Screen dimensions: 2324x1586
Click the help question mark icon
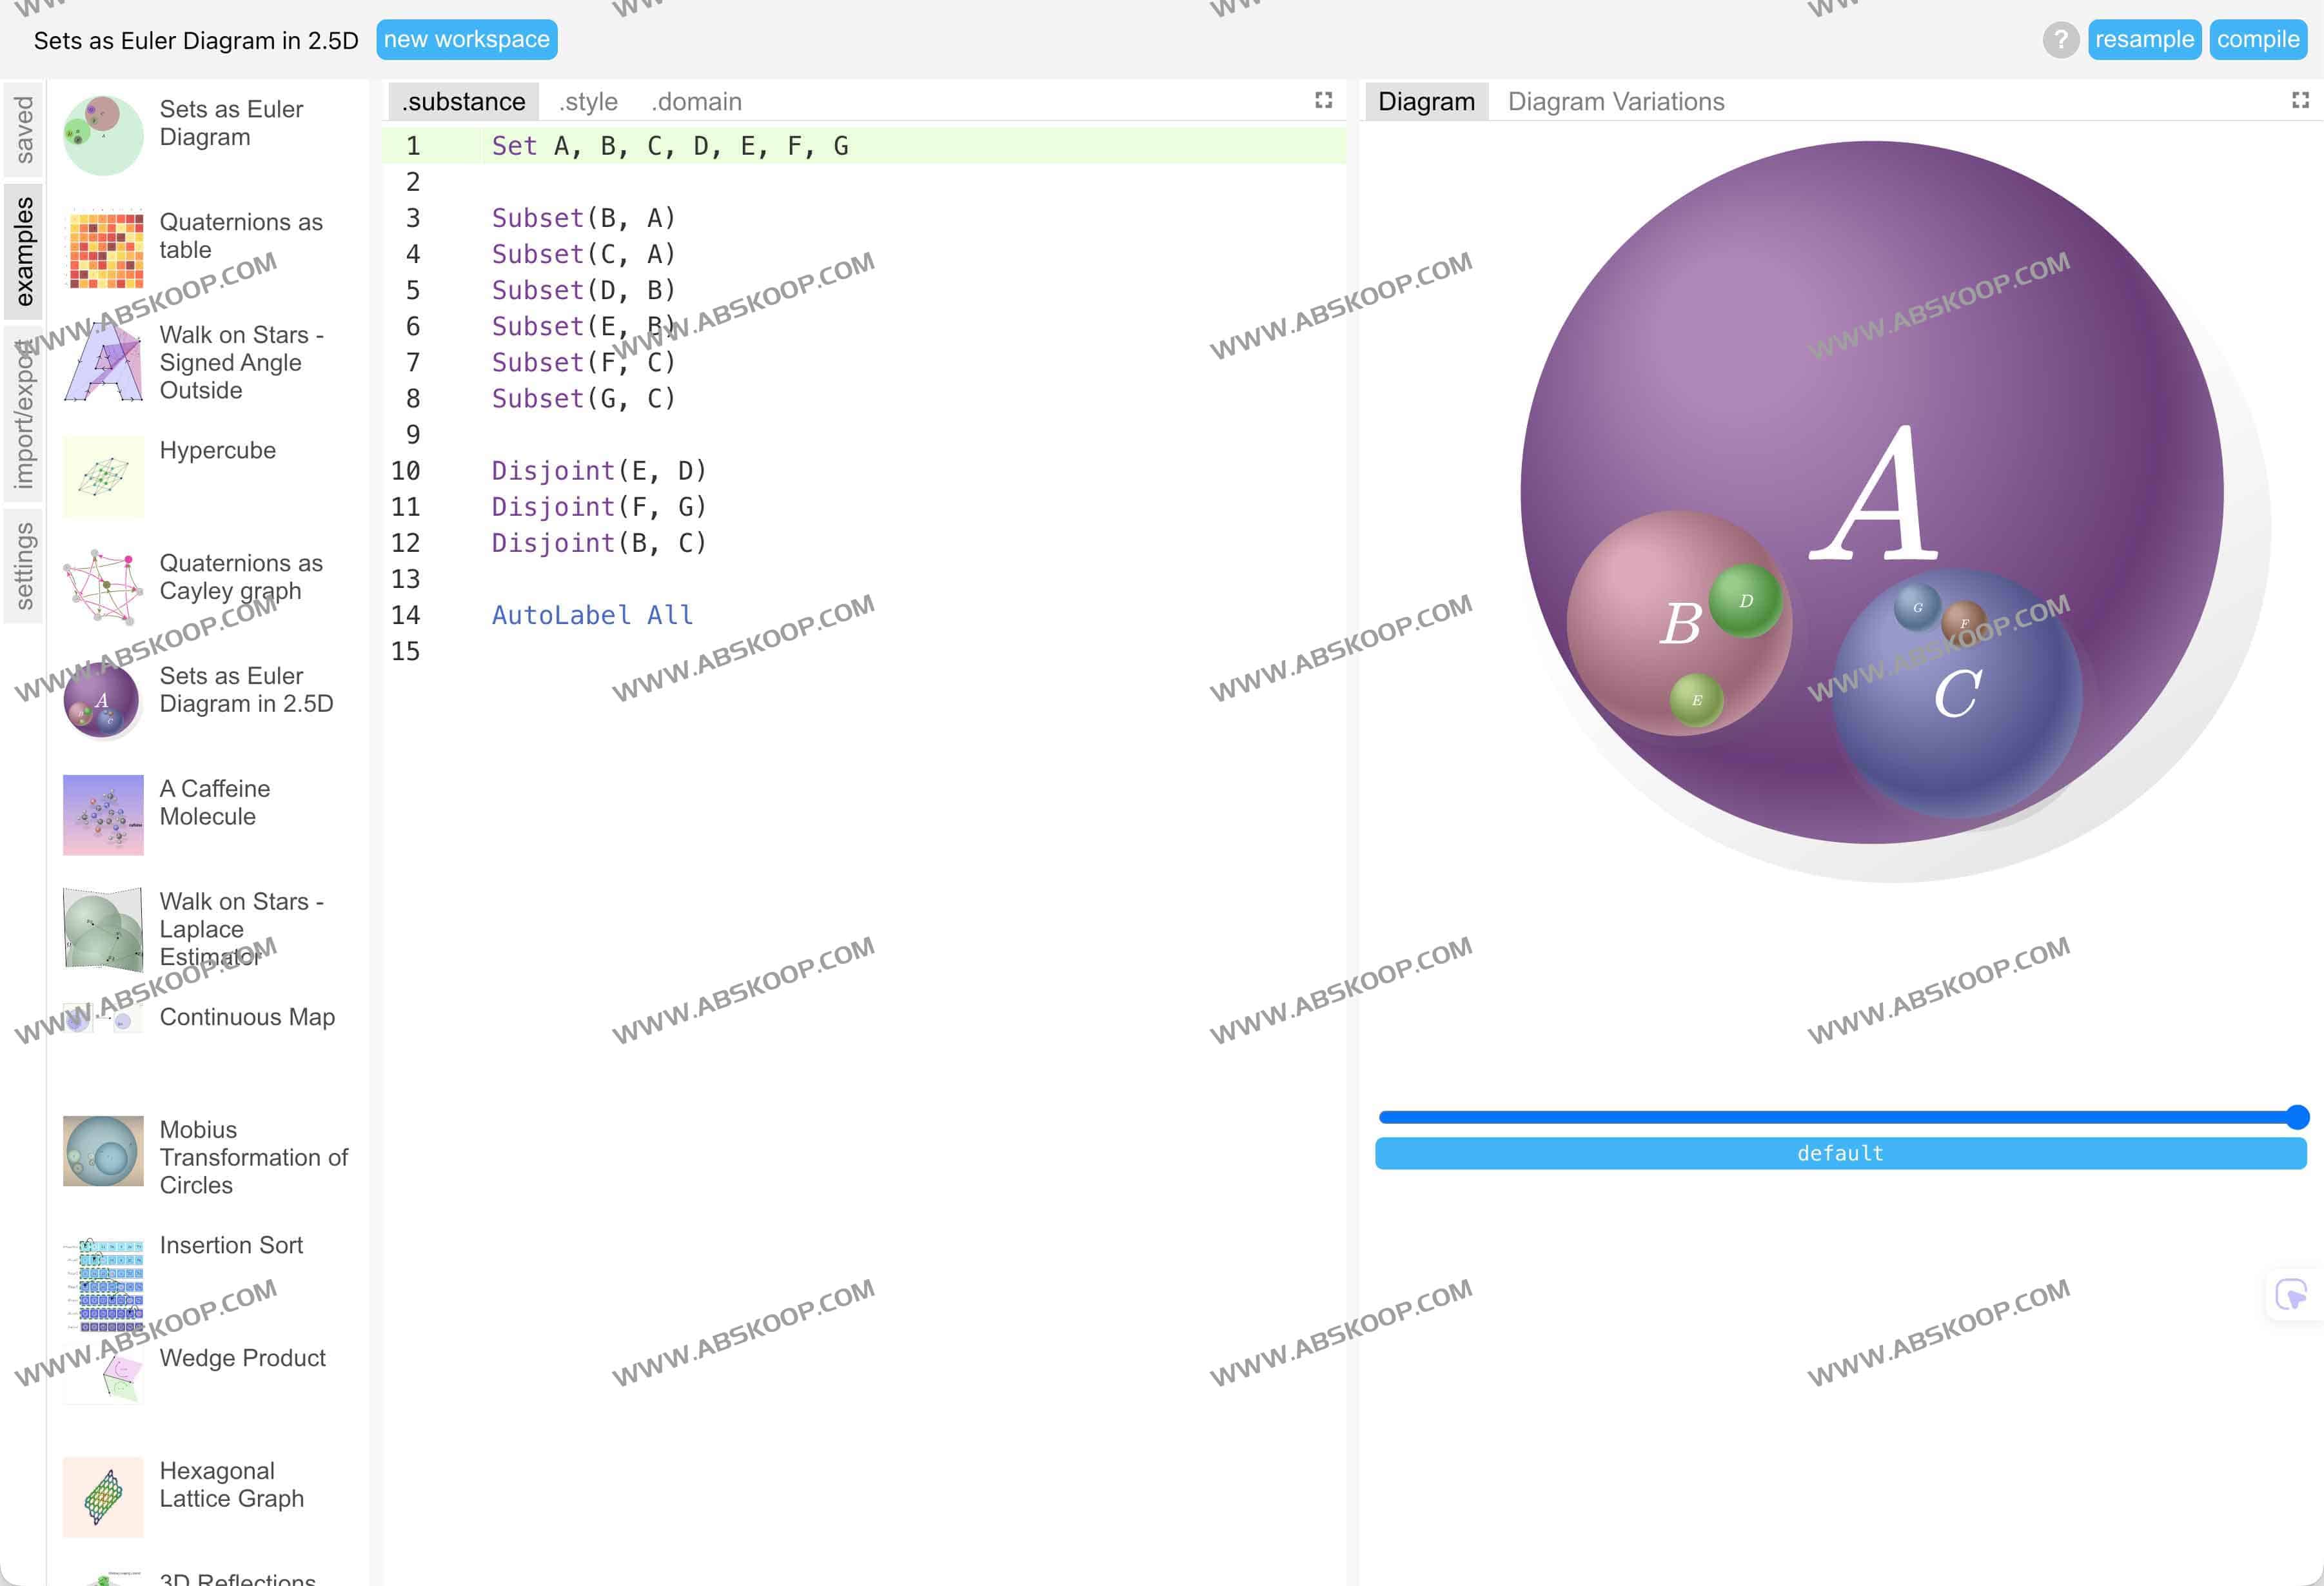[2060, 40]
